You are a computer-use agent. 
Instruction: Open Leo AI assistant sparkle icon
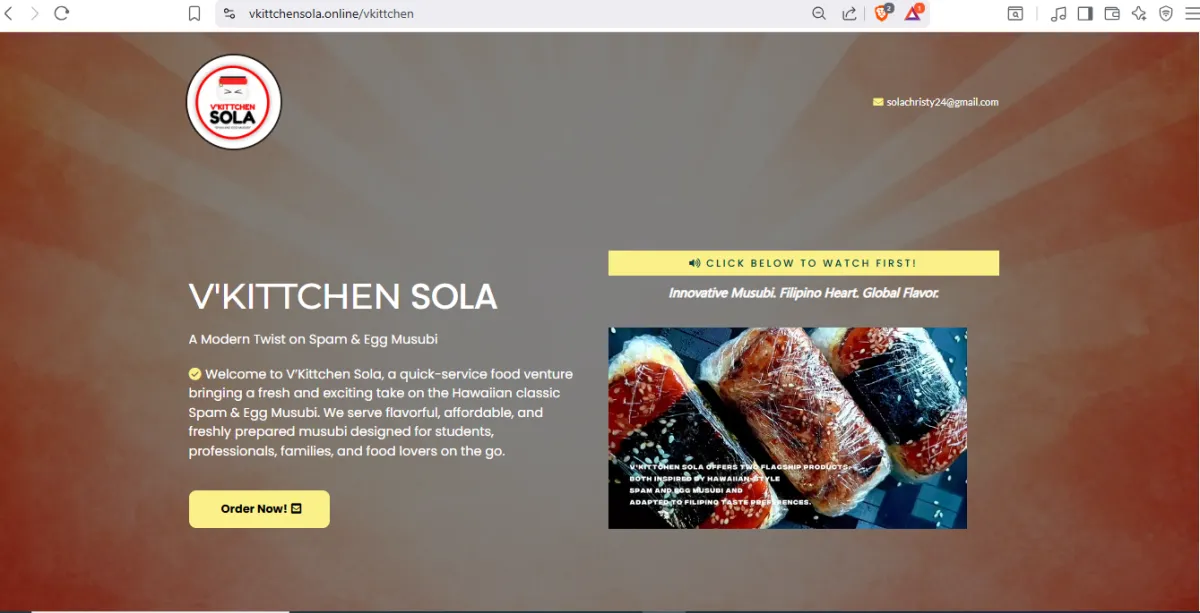coord(1139,13)
